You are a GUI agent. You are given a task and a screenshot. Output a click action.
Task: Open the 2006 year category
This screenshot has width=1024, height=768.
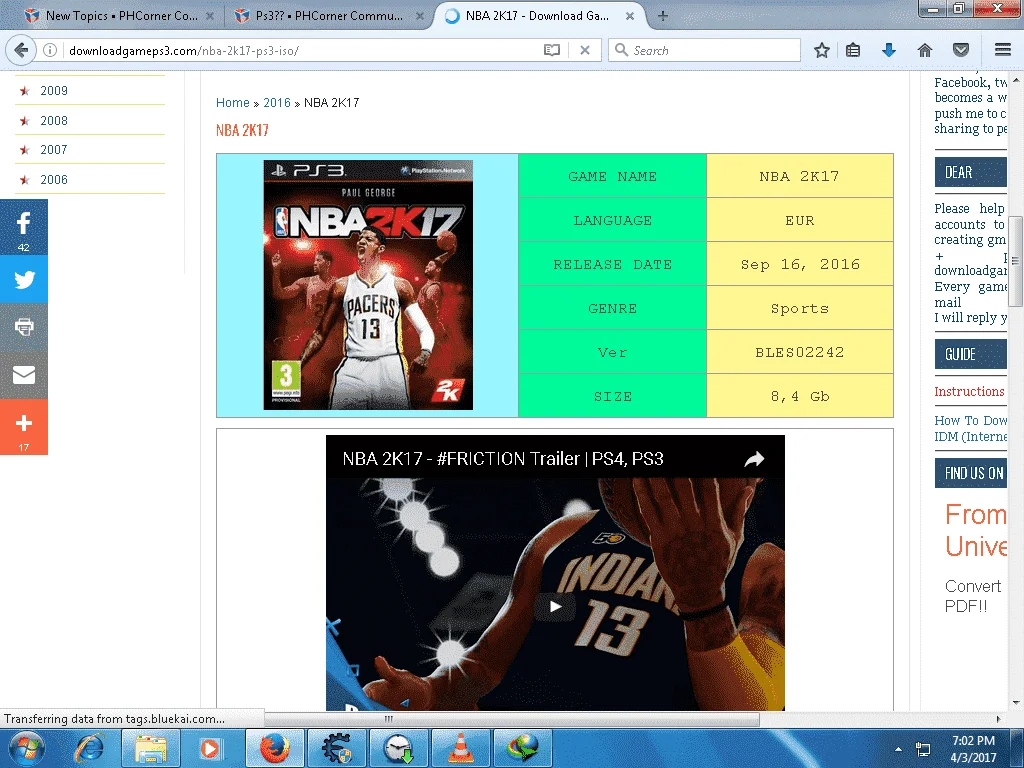pyautogui.click(x=54, y=180)
